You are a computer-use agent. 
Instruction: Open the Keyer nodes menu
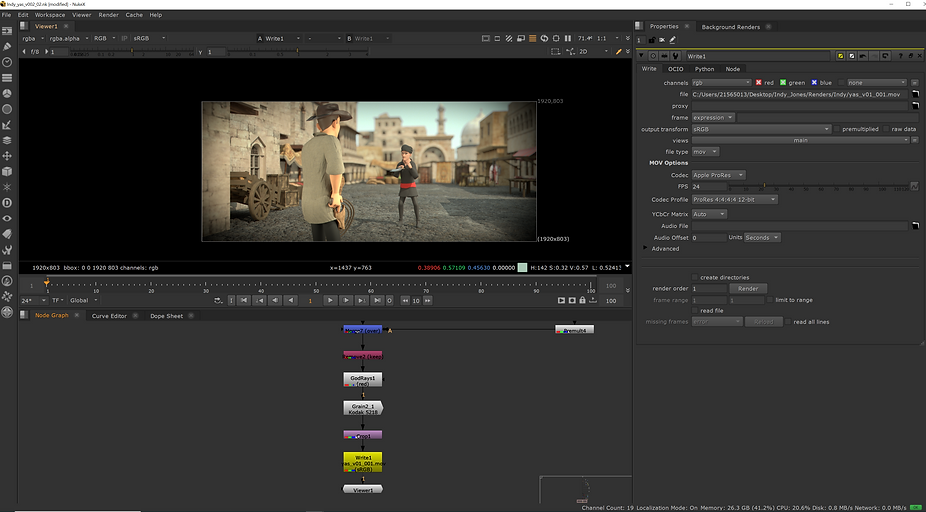(7, 125)
